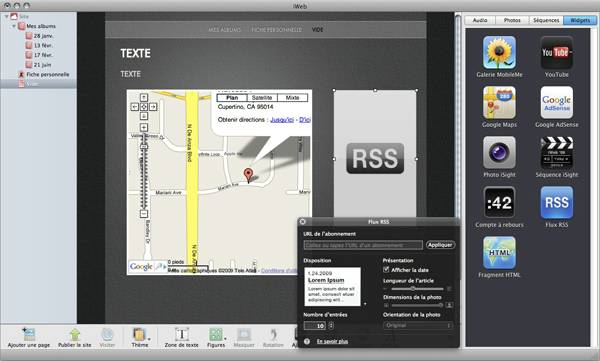Adjust Dimensions de la photo slider
Screen dimensions: 600x361
[417, 305]
